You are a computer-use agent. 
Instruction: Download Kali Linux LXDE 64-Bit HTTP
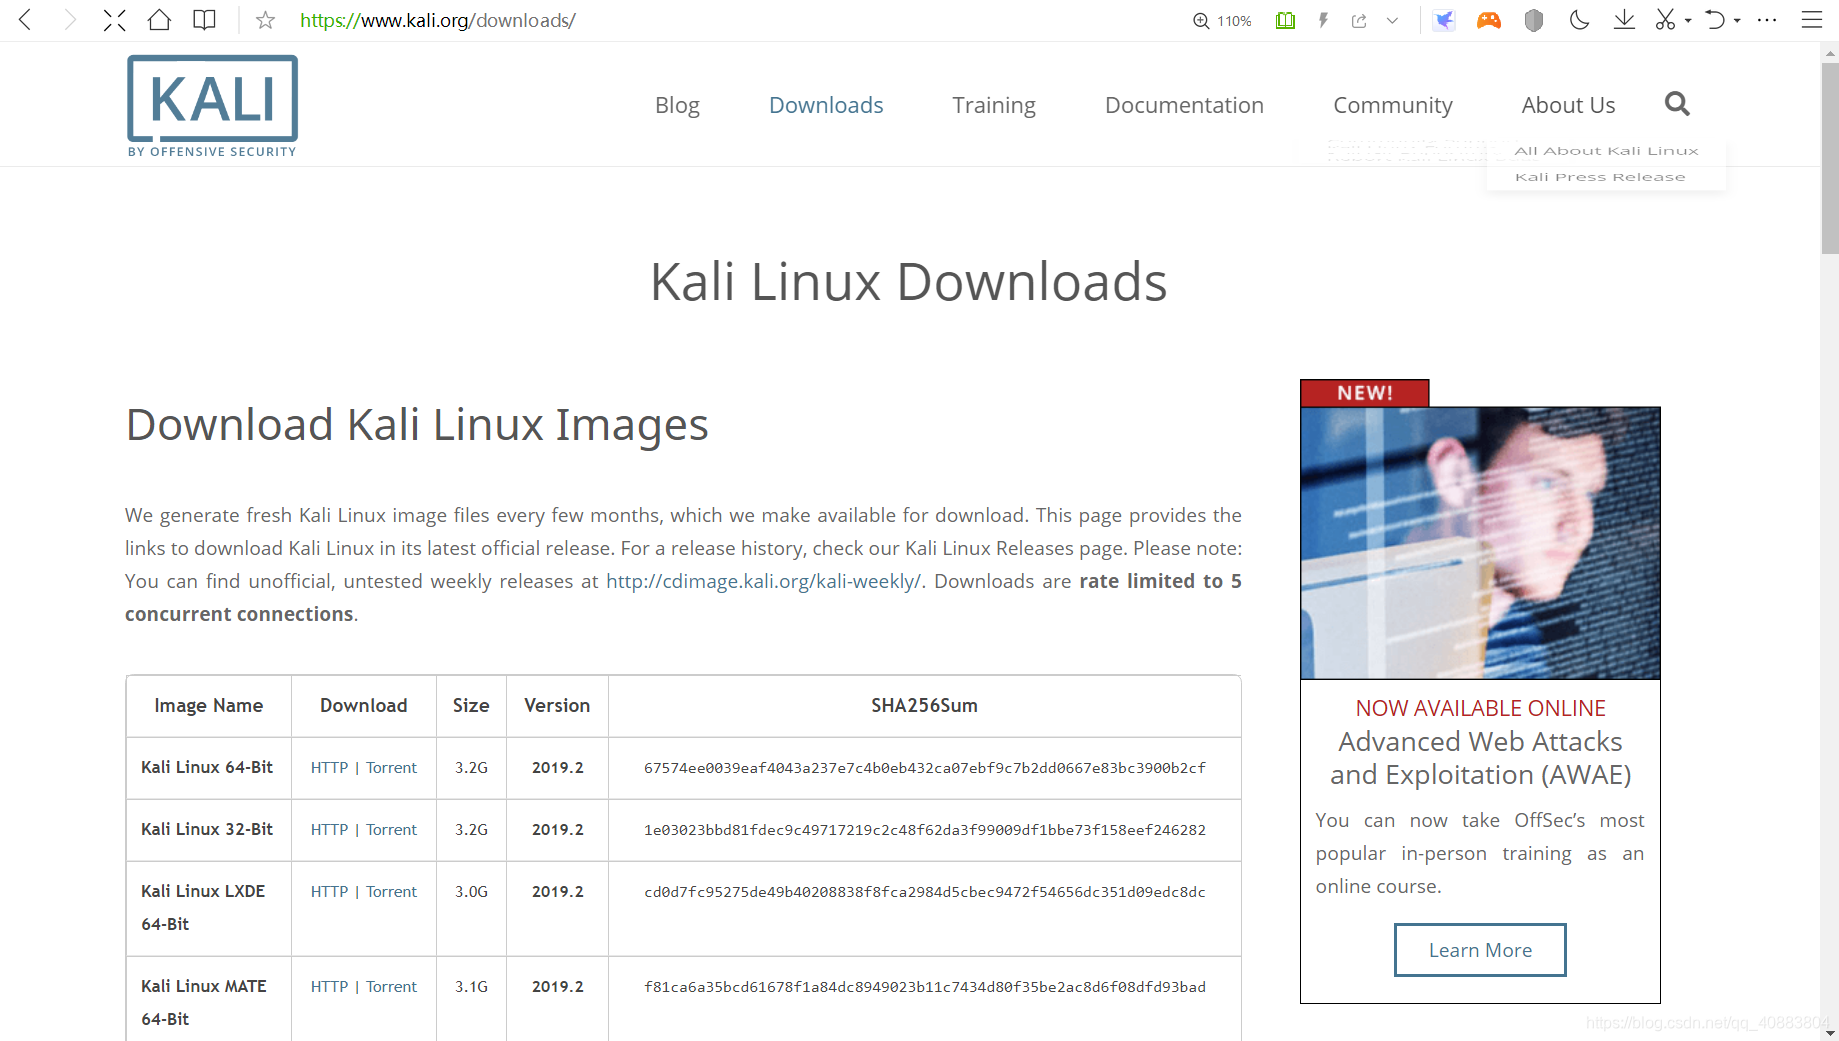tap(329, 892)
